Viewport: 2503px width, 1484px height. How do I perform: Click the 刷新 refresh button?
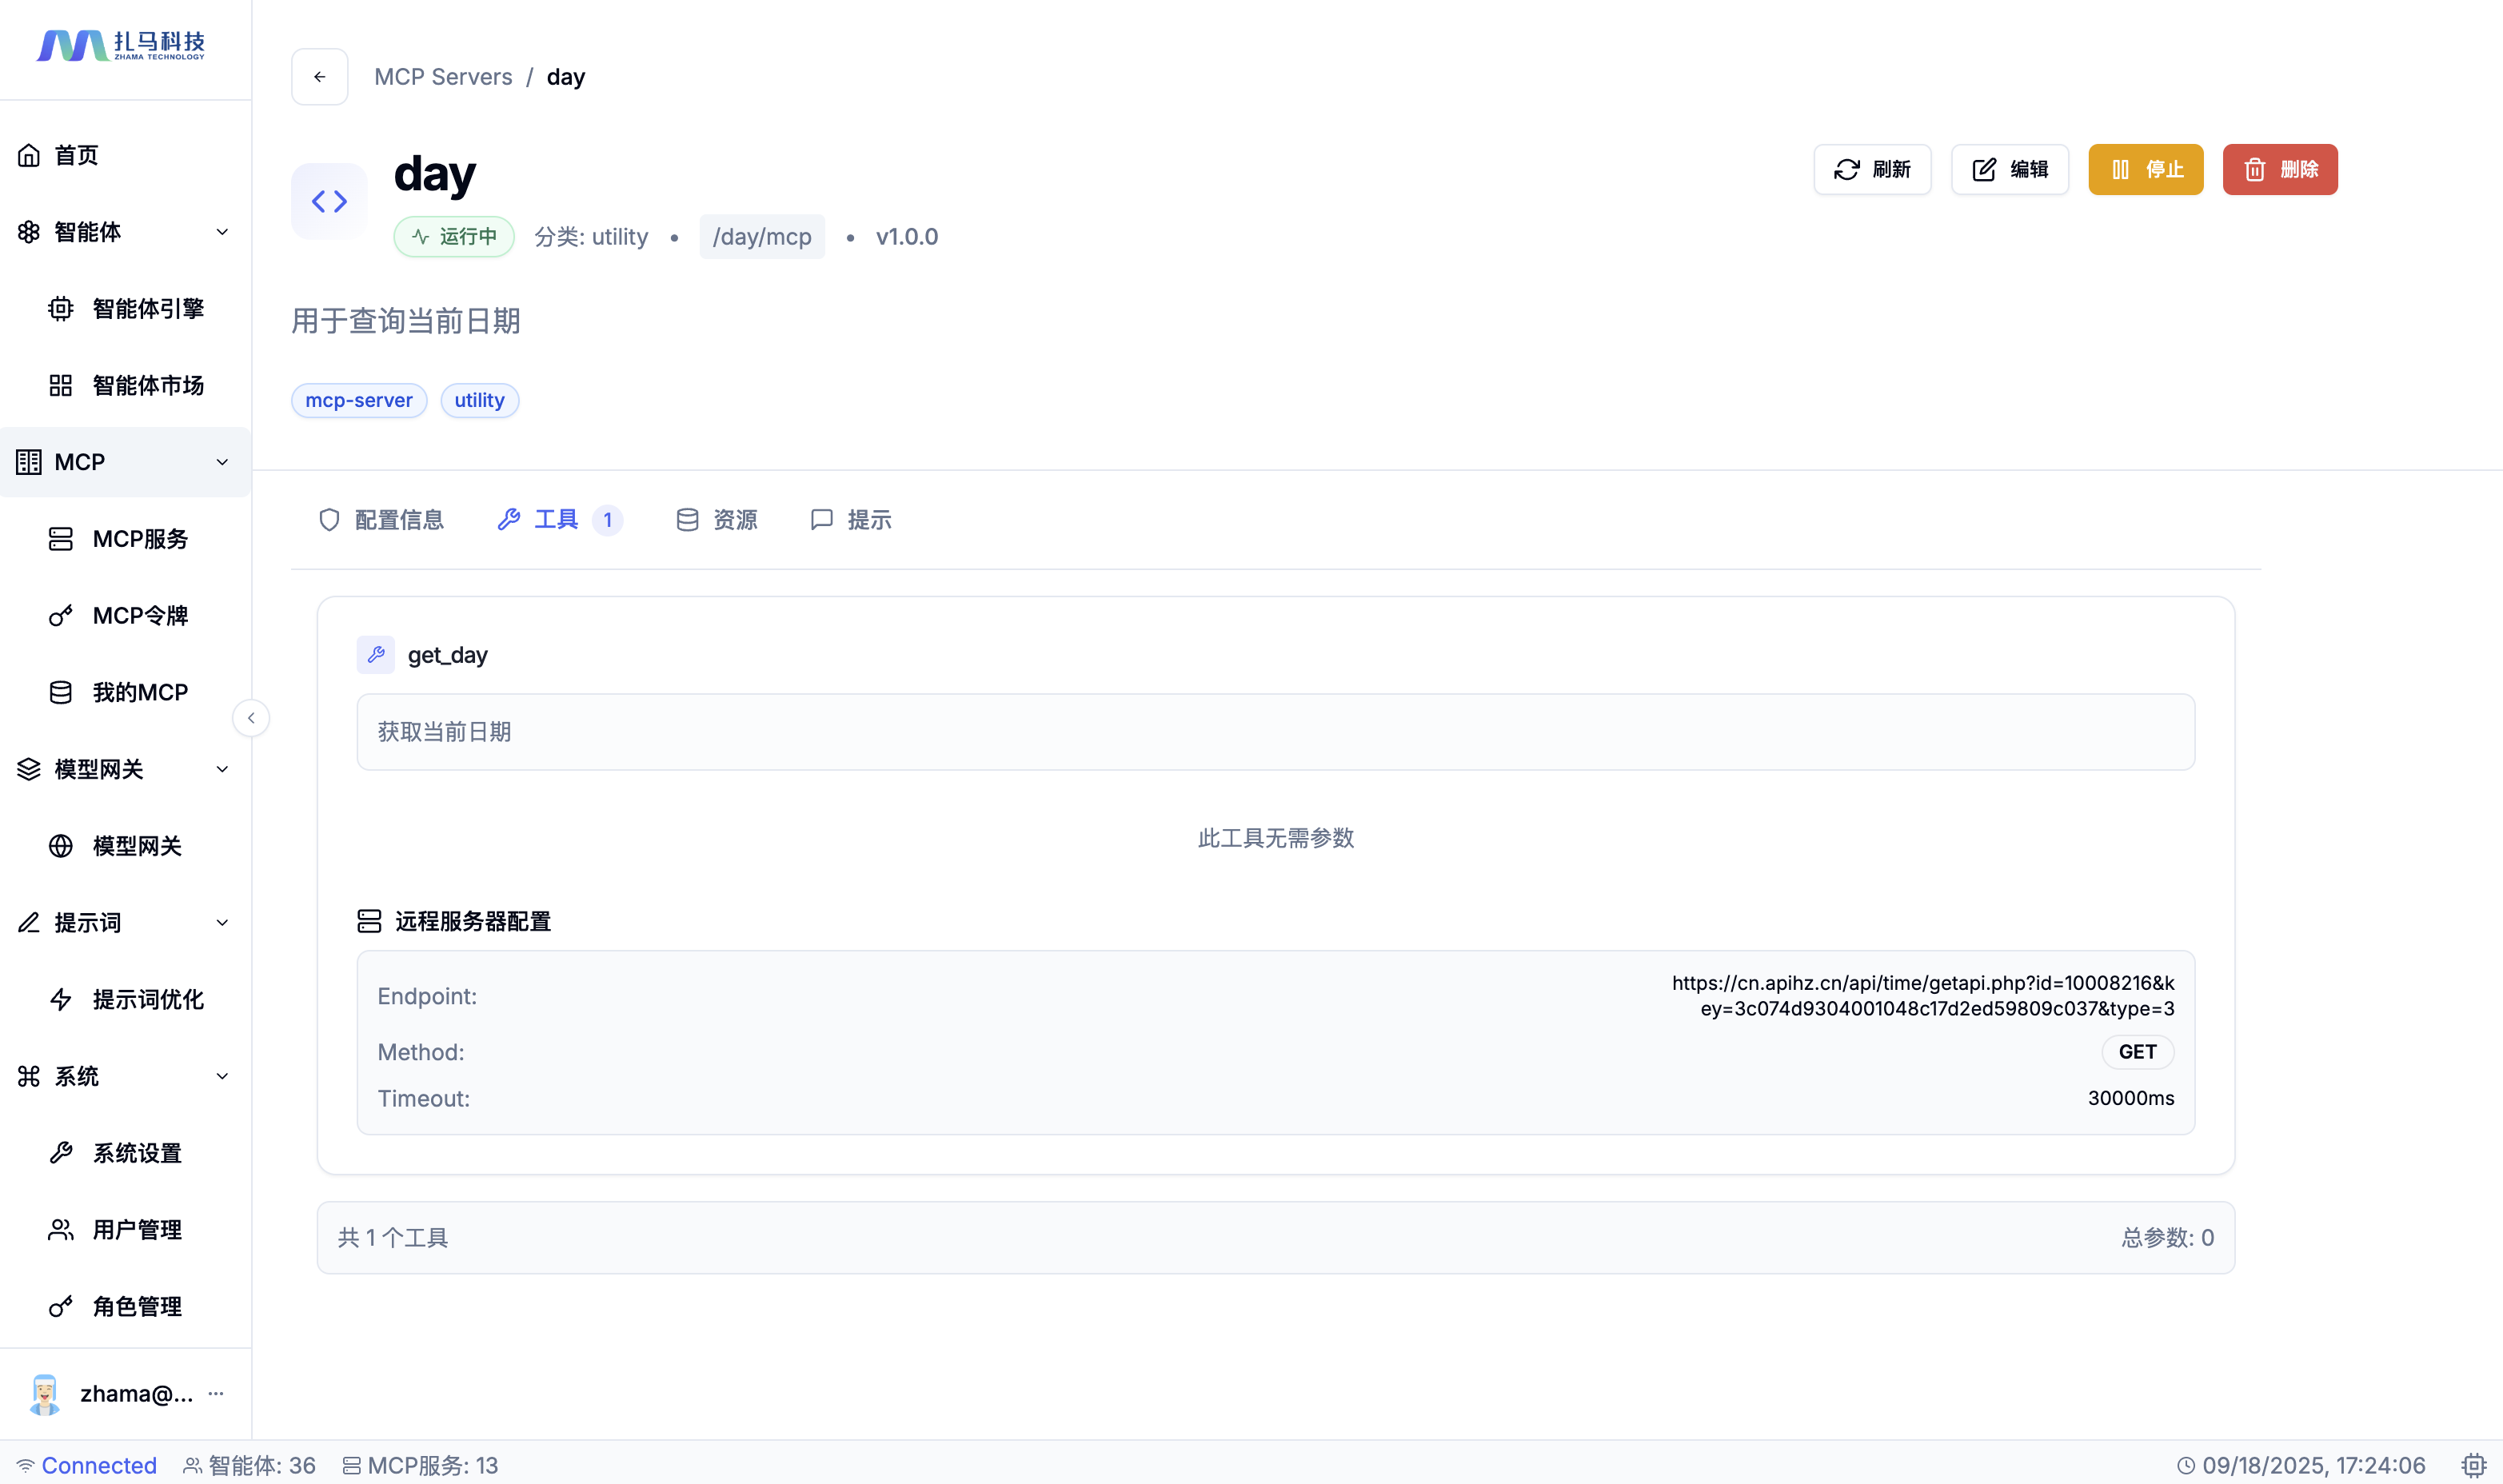(1872, 169)
